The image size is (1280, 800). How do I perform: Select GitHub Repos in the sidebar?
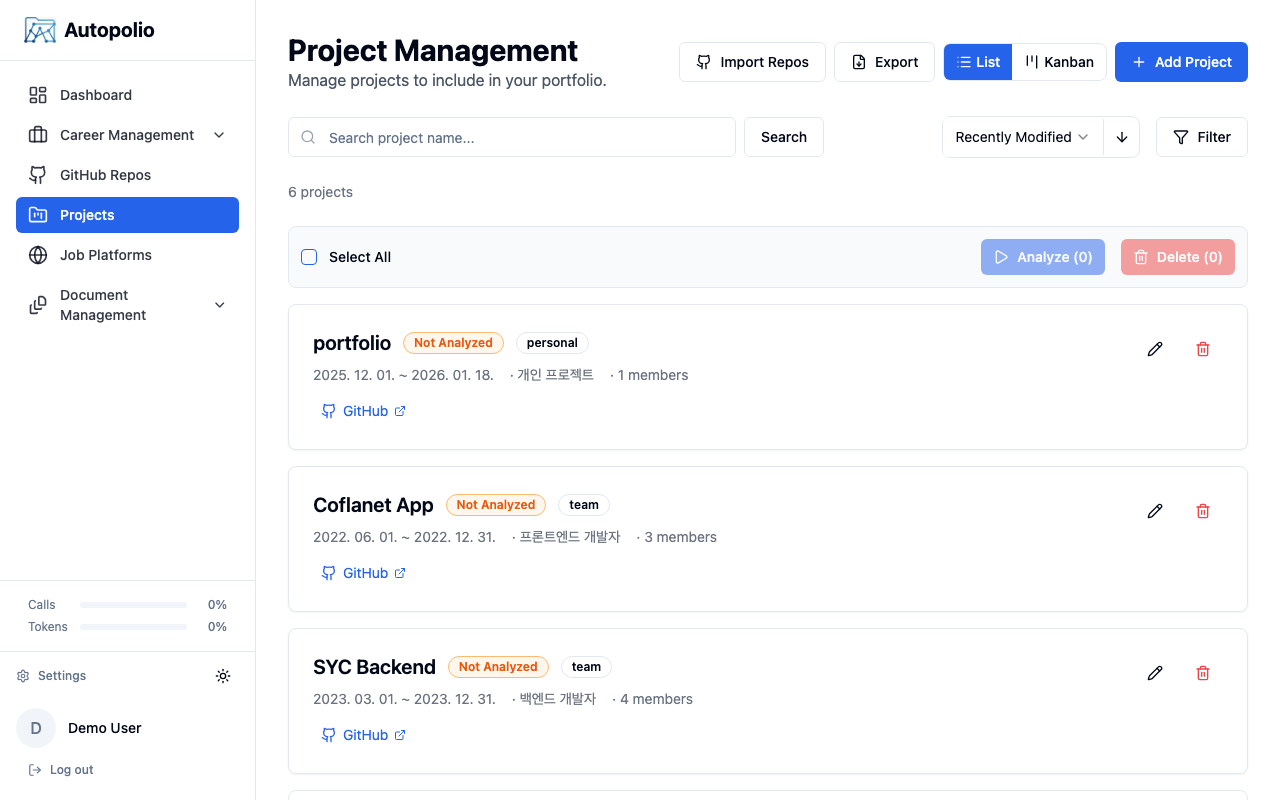(104, 174)
